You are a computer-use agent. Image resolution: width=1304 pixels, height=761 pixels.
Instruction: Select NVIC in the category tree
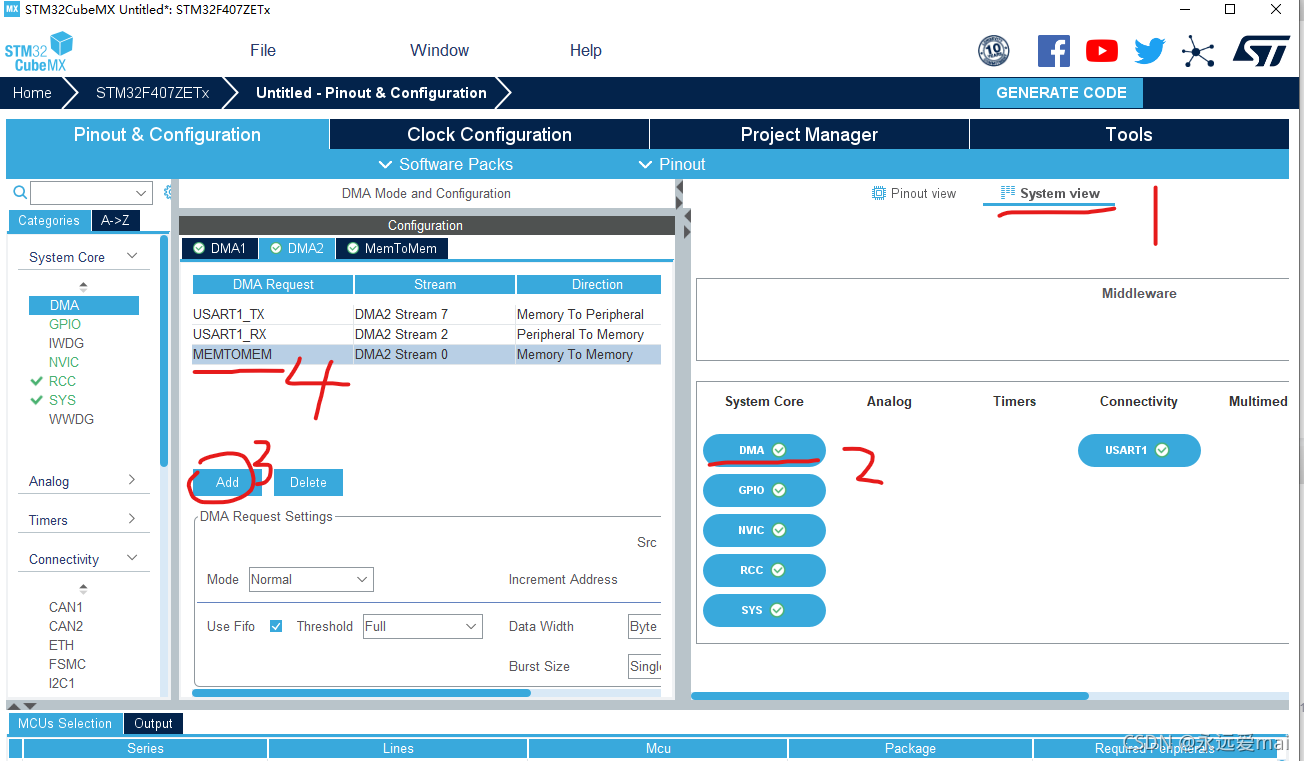[64, 362]
